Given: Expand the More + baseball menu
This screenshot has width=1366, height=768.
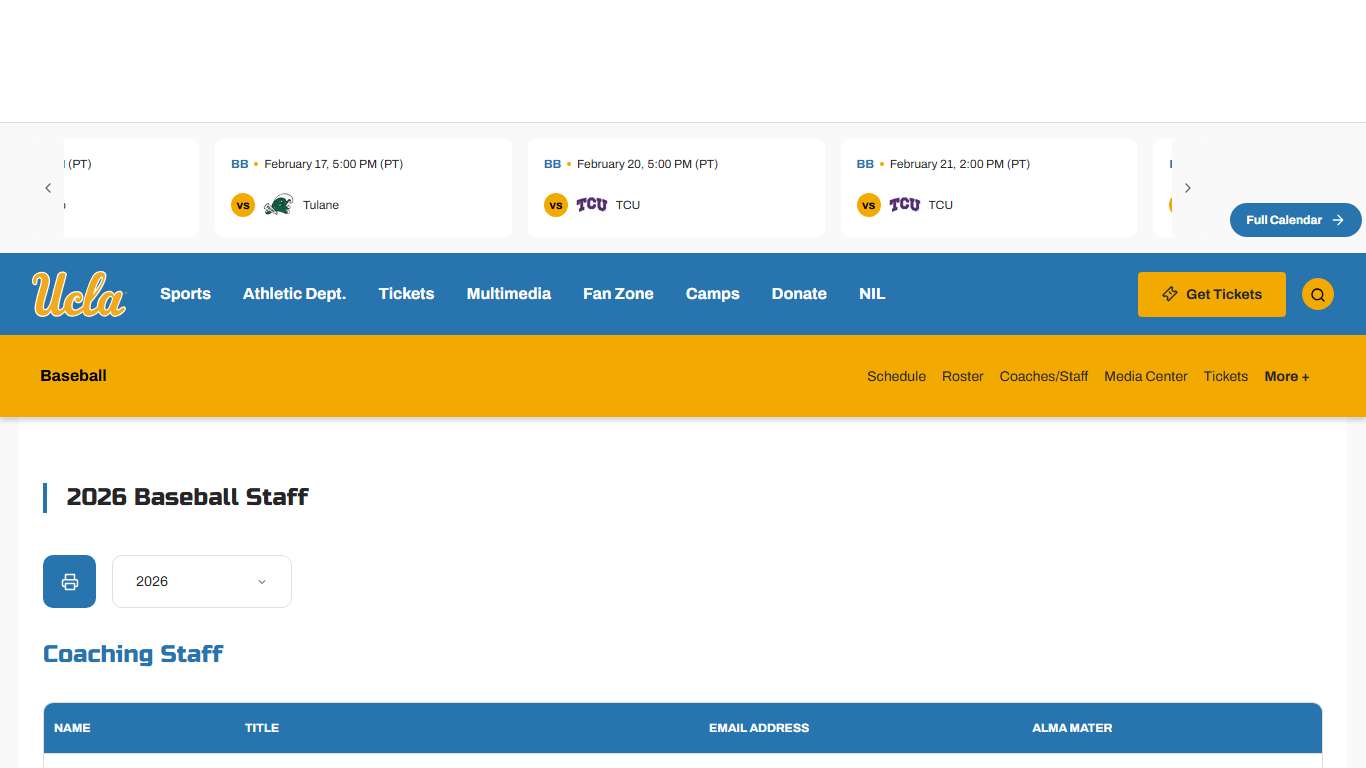Looking at the screenshot, I should pyautogui.click(x=1286, y=376).
